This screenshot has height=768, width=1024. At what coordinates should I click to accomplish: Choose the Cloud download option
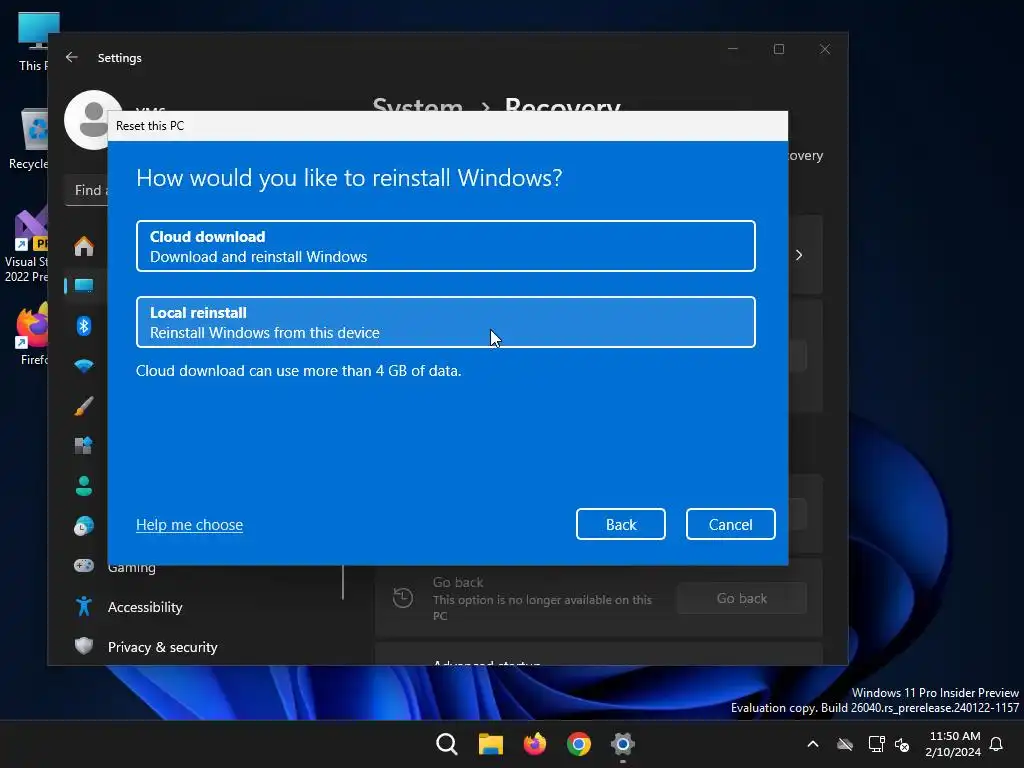point(445,246)
